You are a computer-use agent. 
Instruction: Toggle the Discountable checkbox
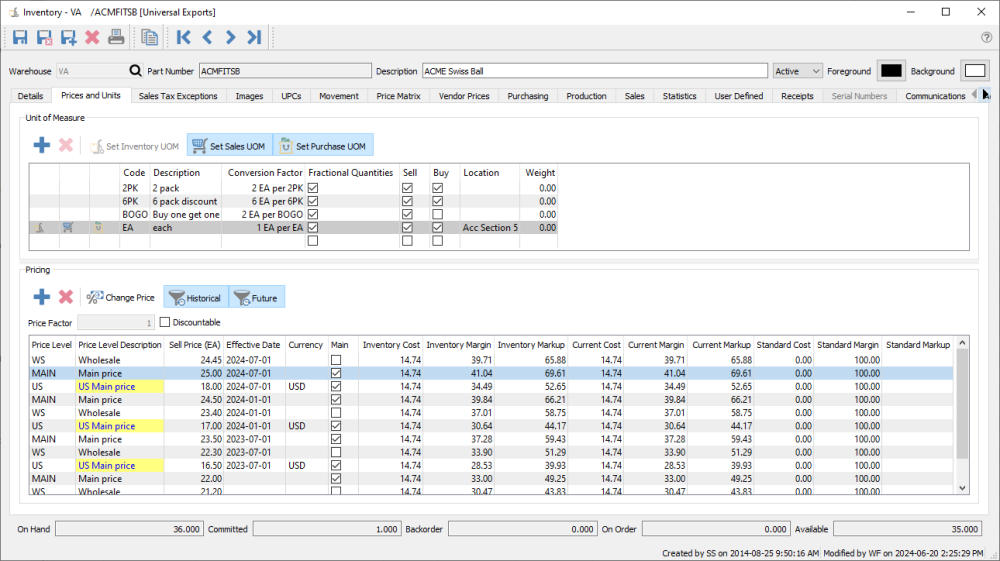coord(166,322)
